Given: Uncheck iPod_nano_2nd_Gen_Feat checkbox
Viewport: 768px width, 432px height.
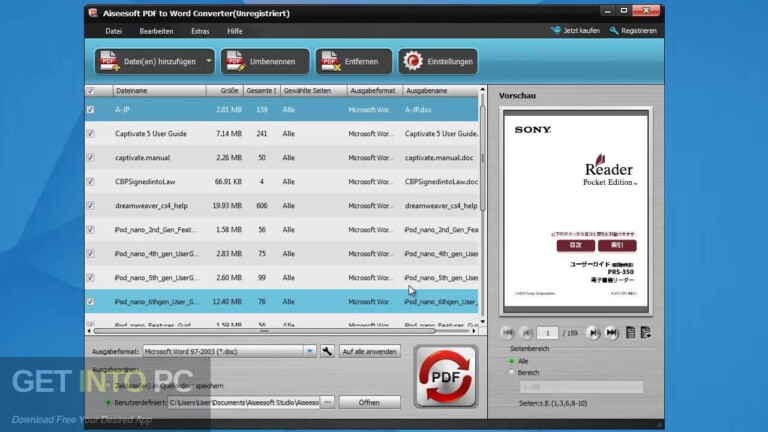Looking at the screenshot, I should click(x=91, y=230).
